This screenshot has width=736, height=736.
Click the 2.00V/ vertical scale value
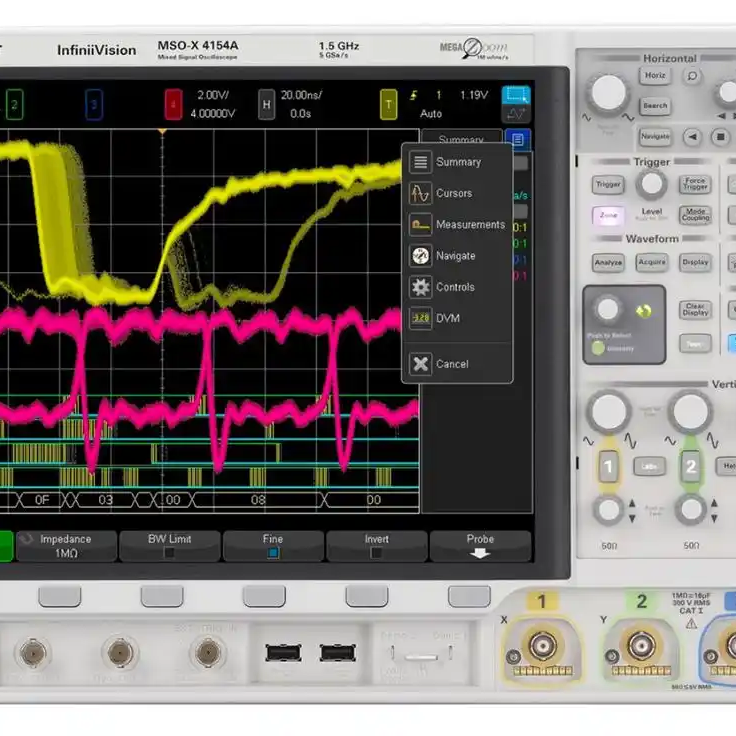tap(213, 95)
